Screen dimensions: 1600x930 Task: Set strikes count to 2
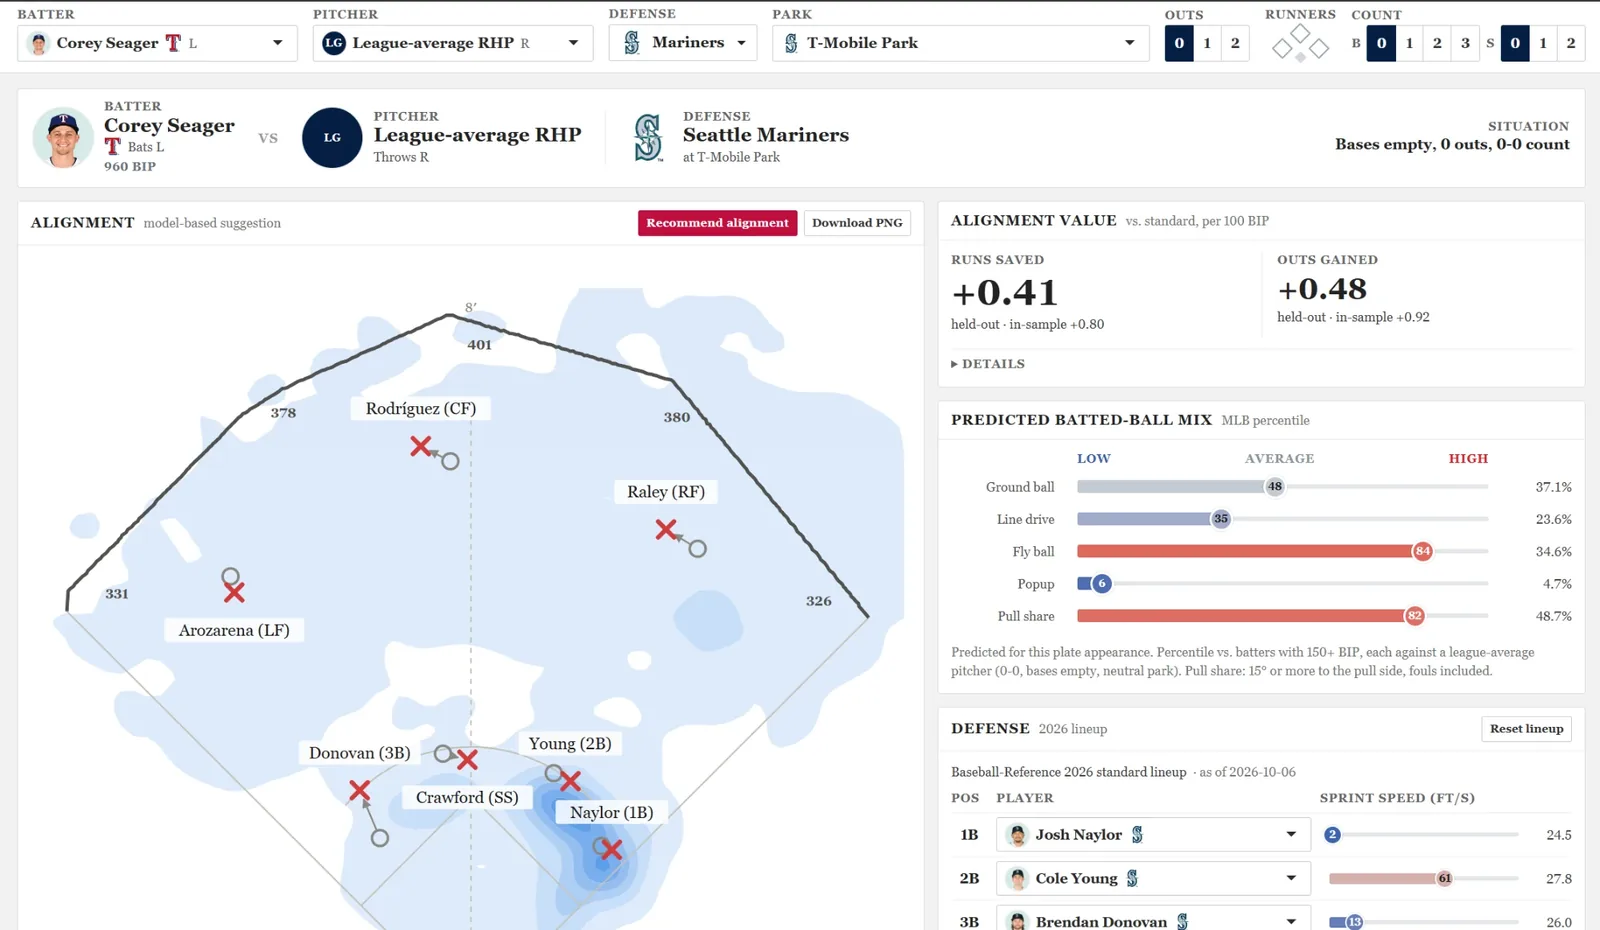(1571, 43)
